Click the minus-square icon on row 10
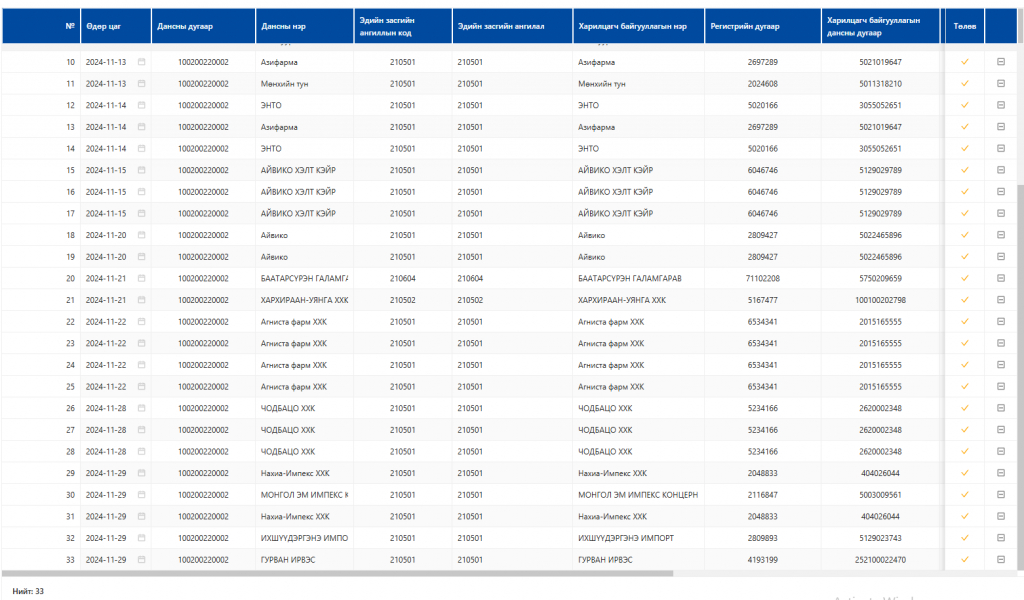The height and width of the screenshot is (600, 1024). 1000,62
